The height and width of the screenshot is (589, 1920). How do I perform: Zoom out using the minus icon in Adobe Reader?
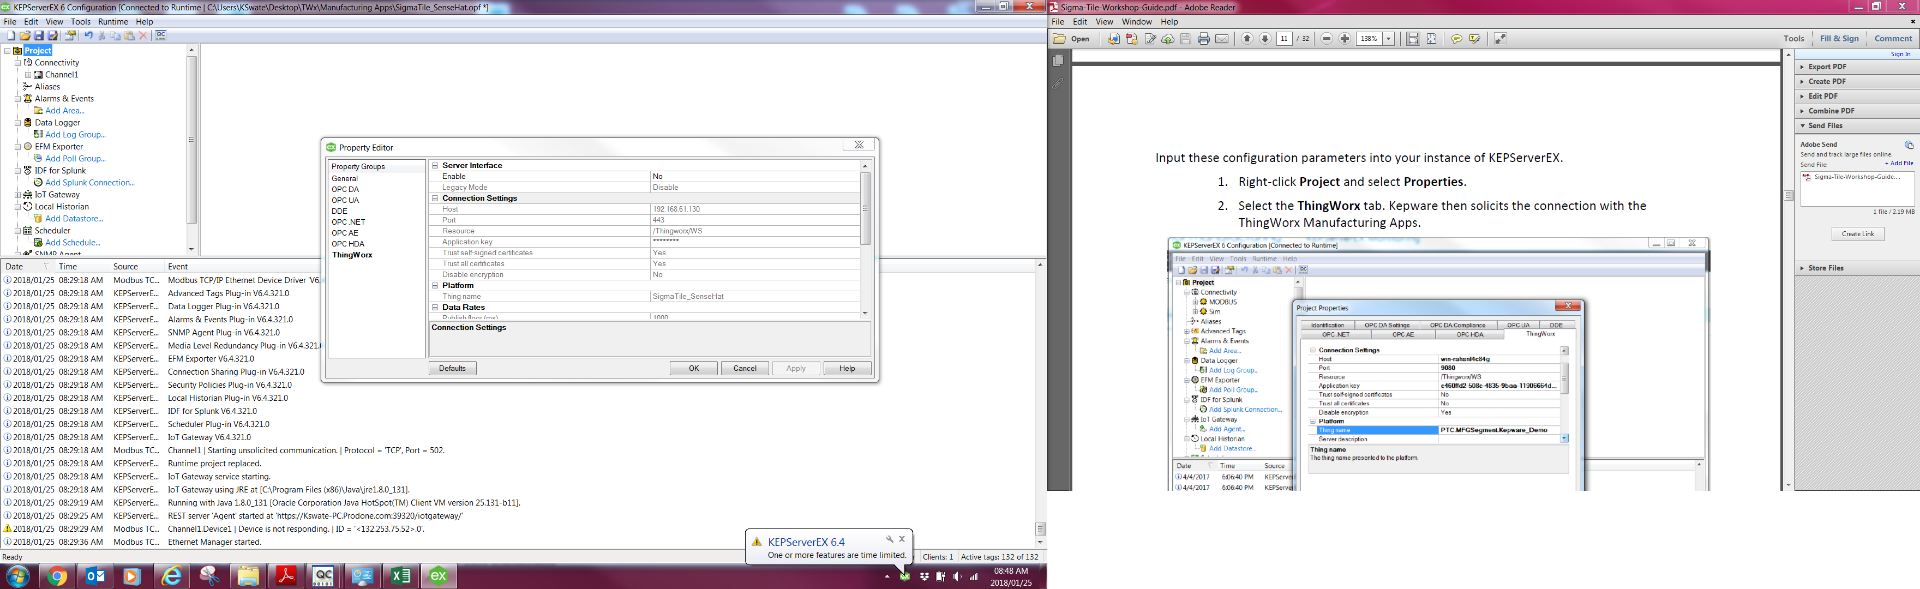coord(1327,39)
